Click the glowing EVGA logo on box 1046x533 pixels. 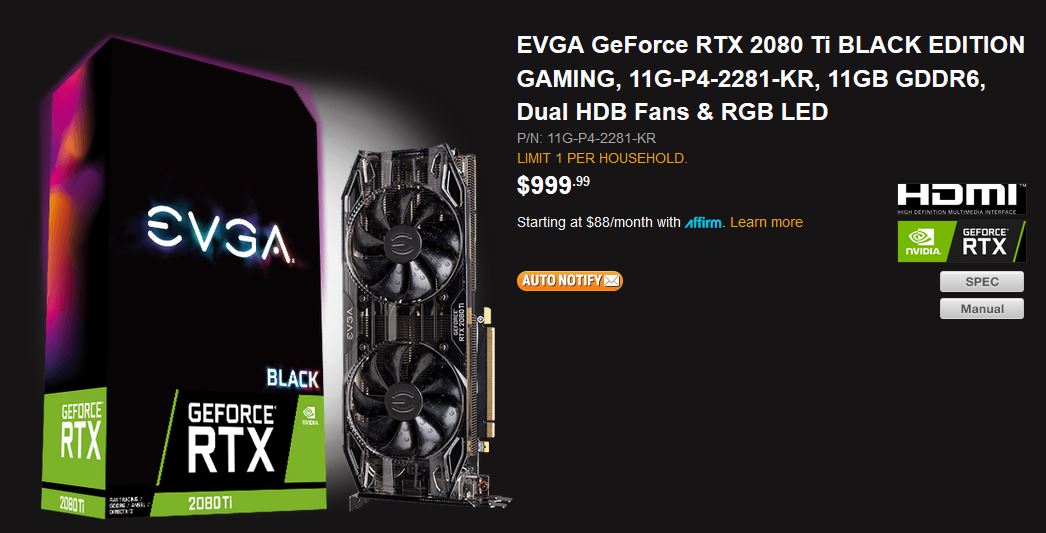pyautogui.click(x=219, y=234)
